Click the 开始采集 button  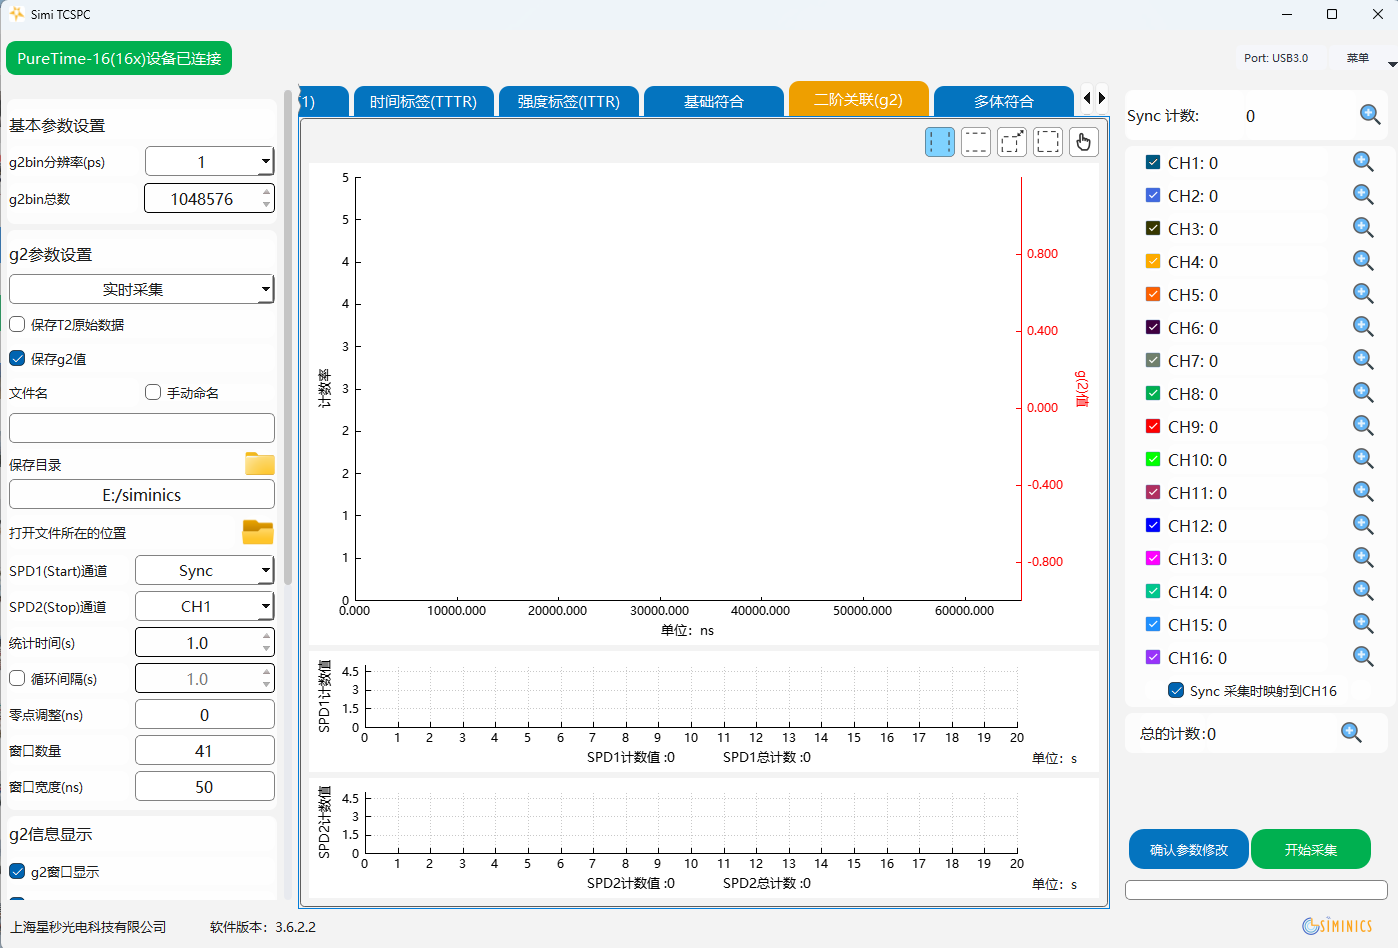point(1310,849)
